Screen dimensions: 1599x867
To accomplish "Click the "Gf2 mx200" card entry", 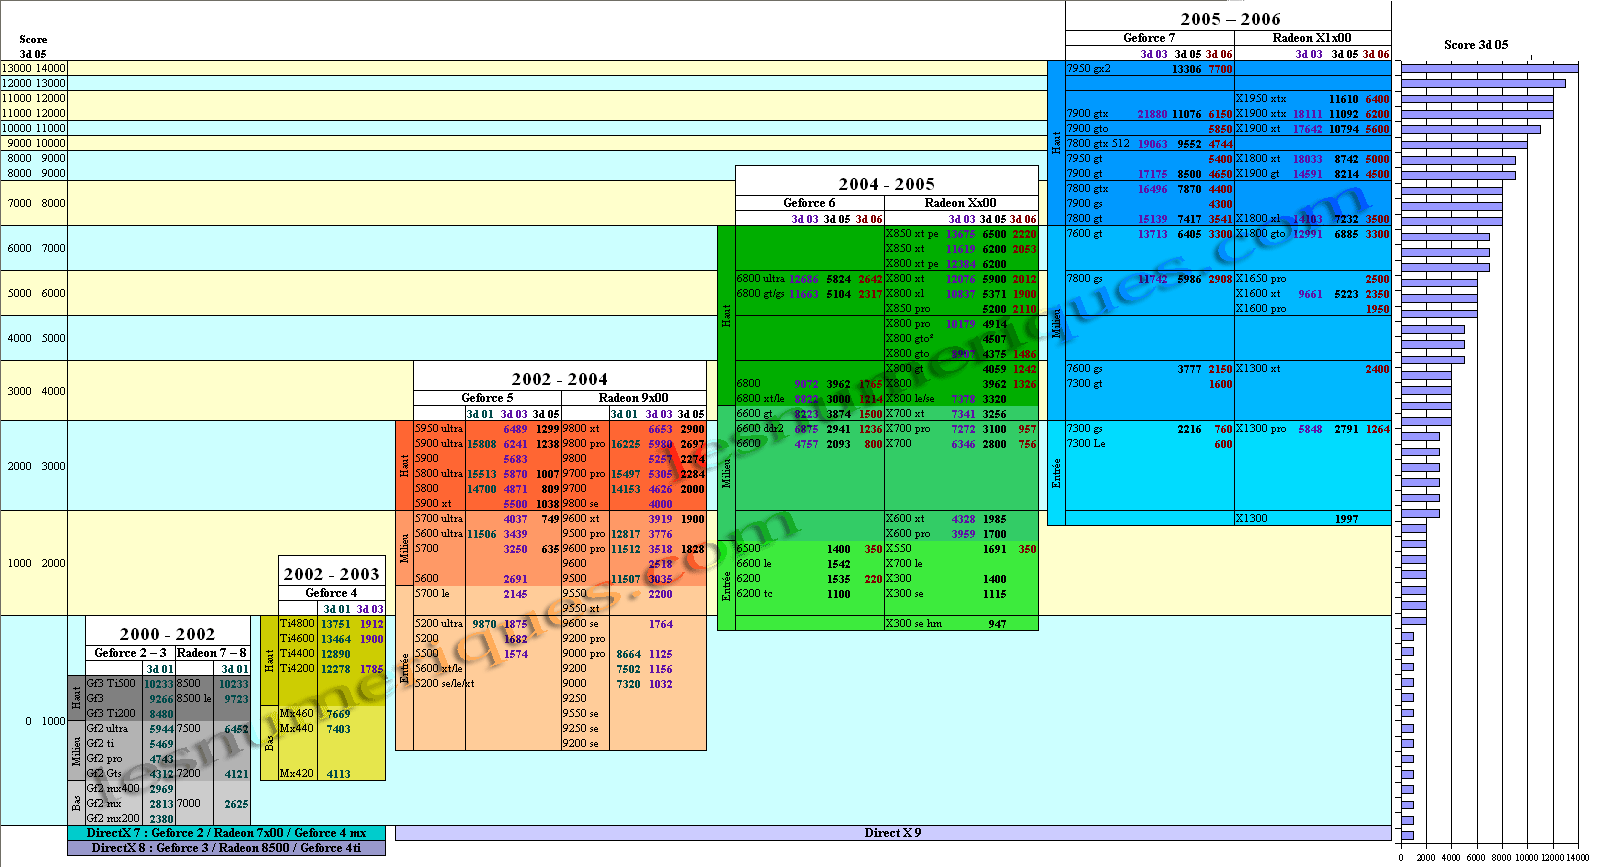I will click(x=112, y=819).
